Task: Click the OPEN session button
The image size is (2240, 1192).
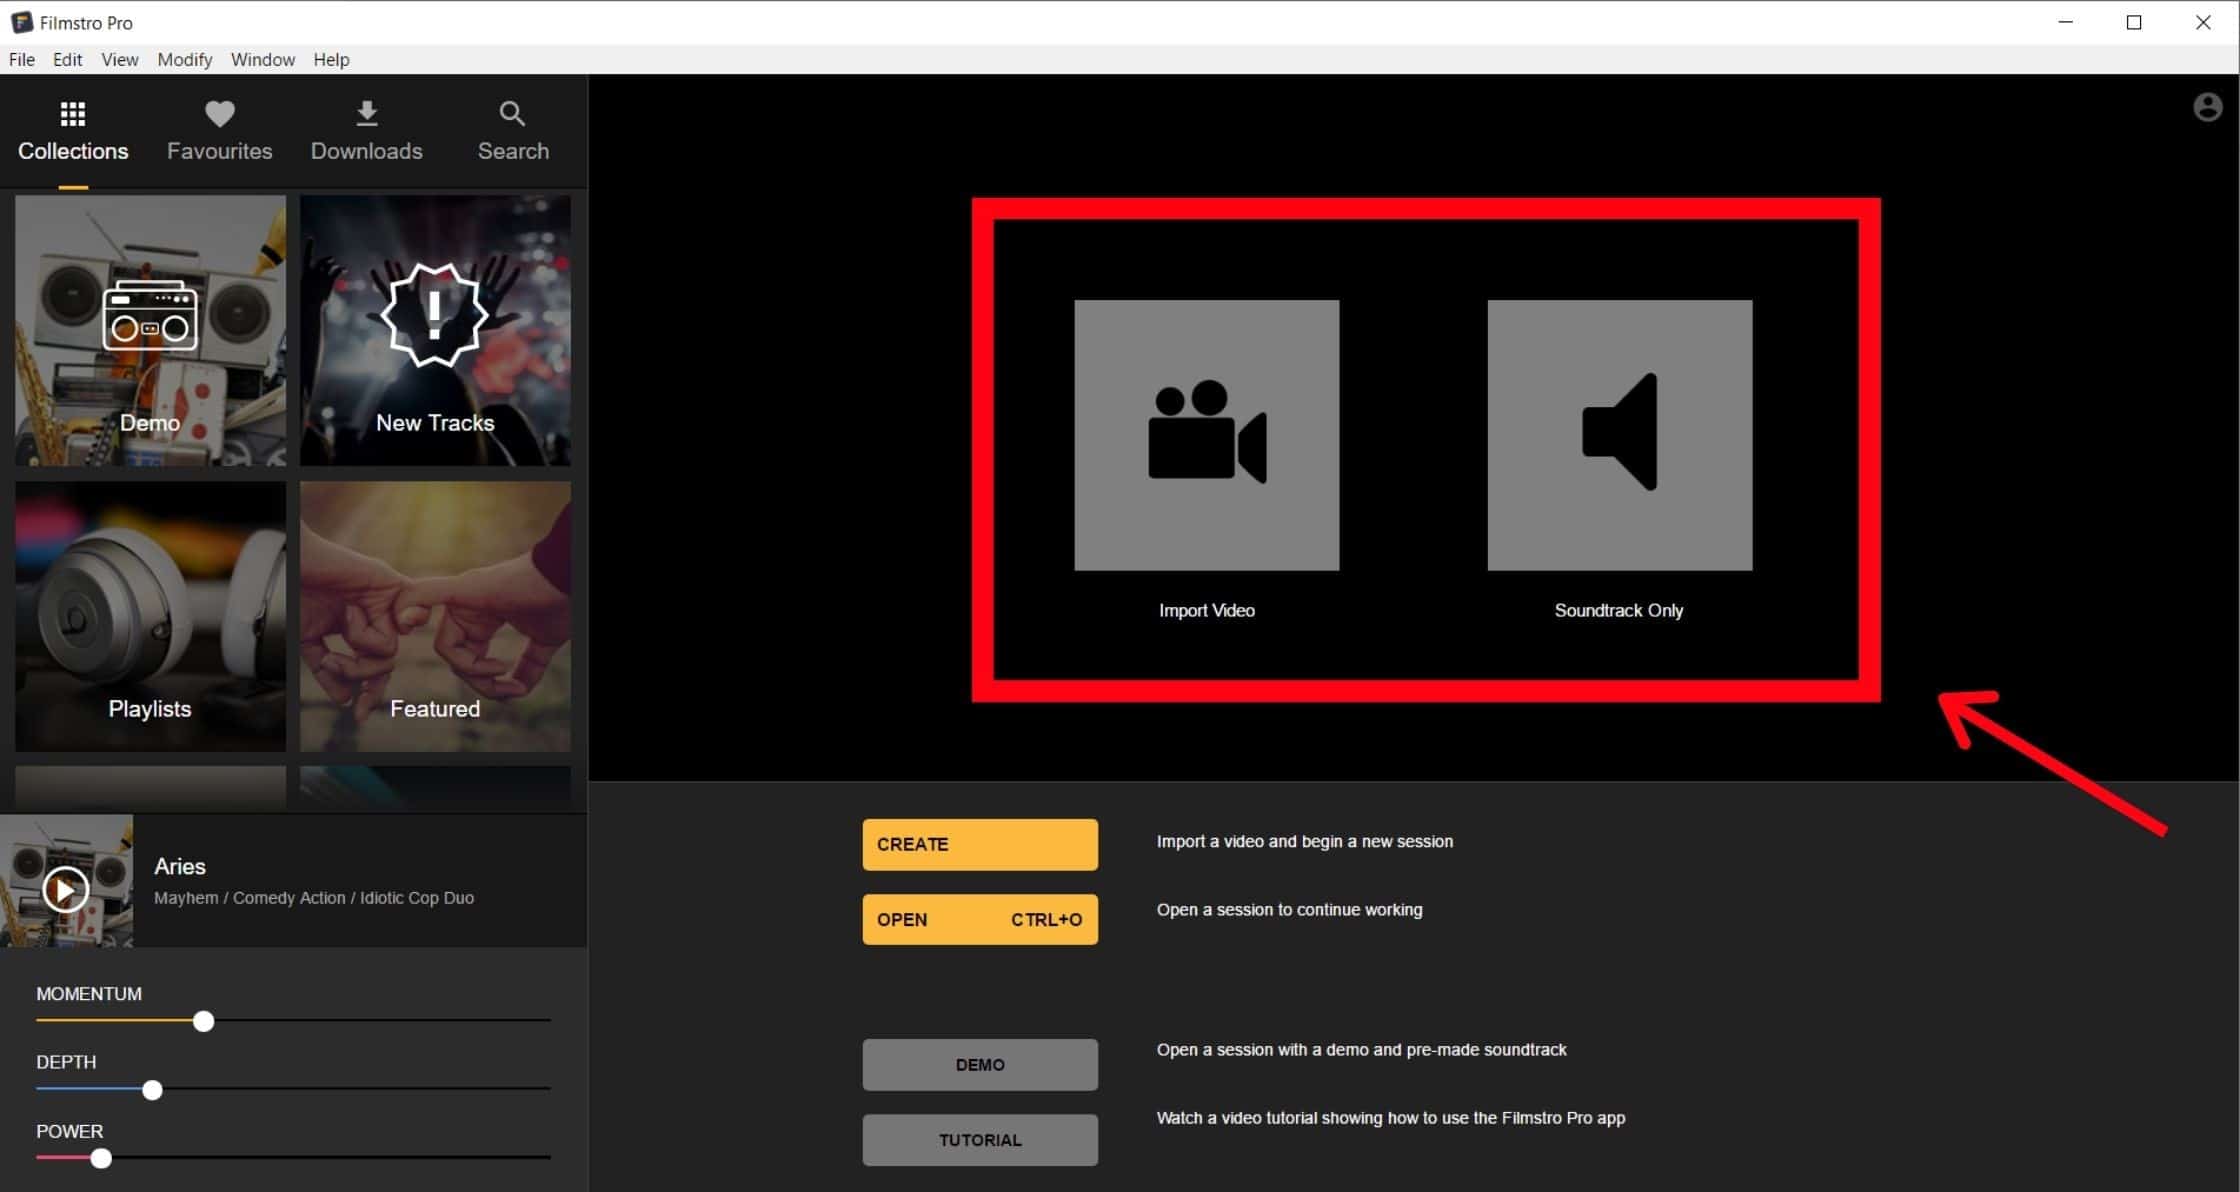Action: [x=979, y=919]
